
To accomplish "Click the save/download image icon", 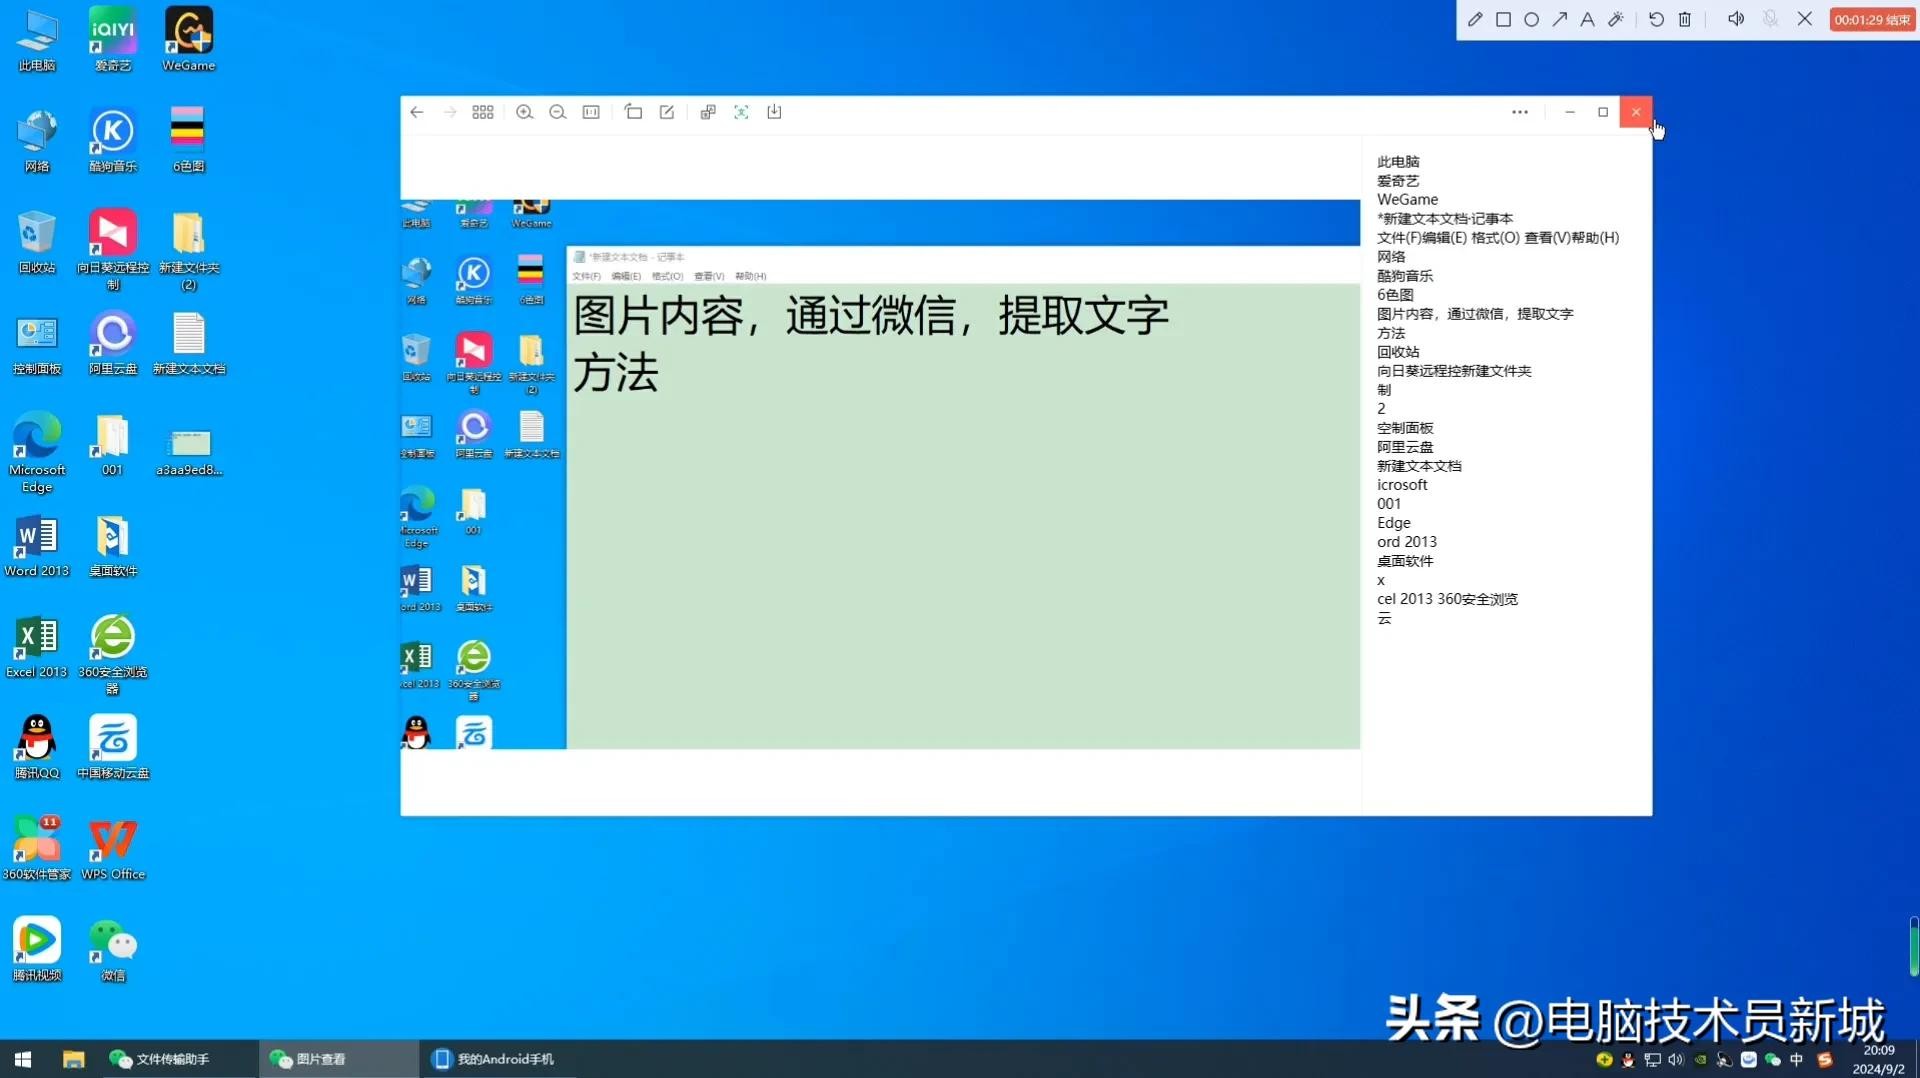I will coord(774,112).
